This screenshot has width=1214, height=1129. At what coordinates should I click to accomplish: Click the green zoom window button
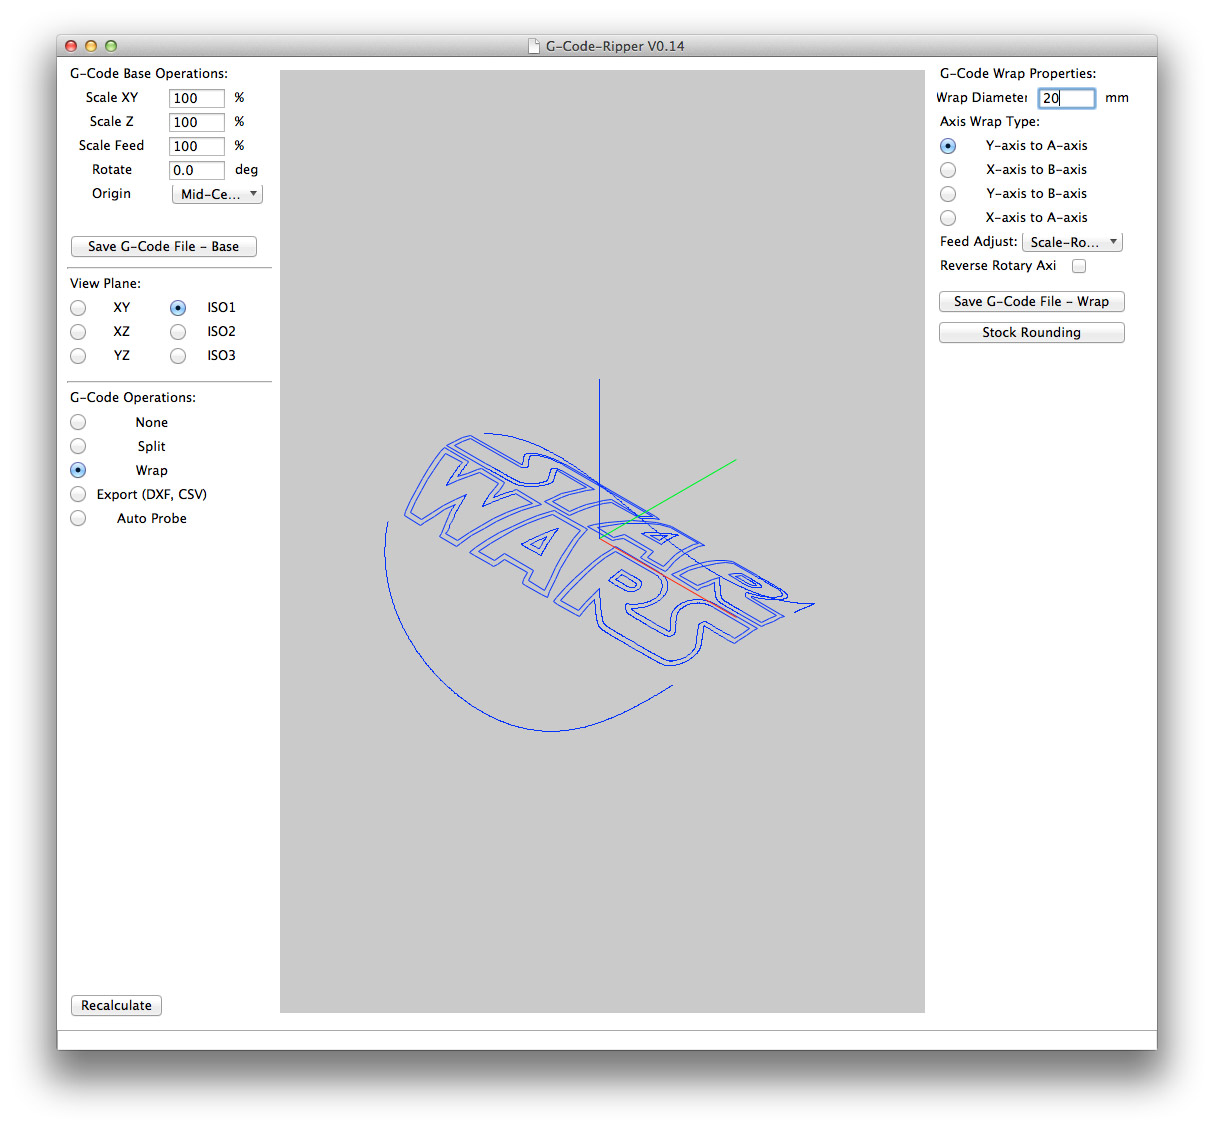pyautogui.click(x=111, y=46)
